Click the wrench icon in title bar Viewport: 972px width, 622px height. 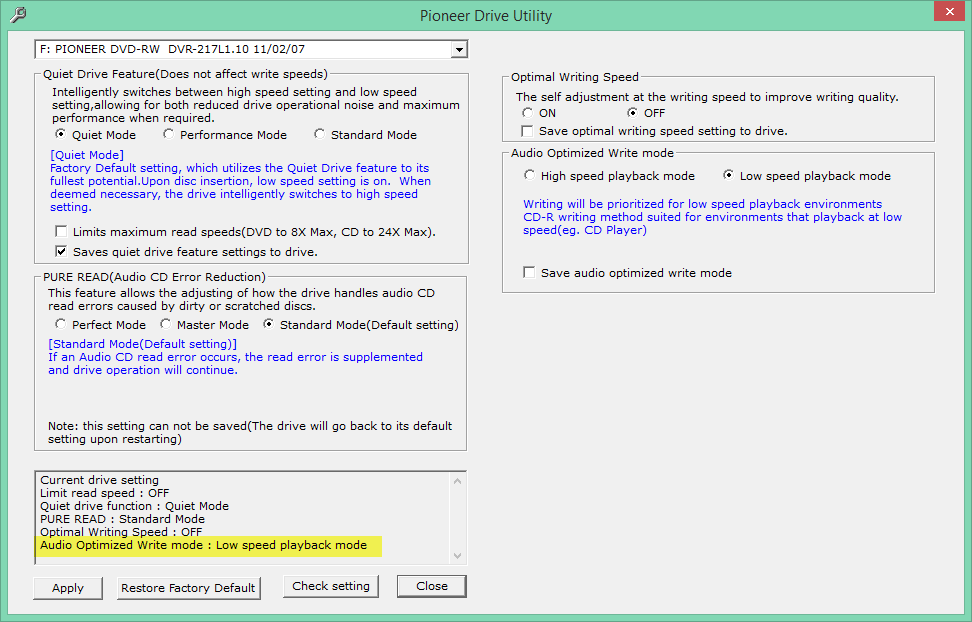point(19,14)
